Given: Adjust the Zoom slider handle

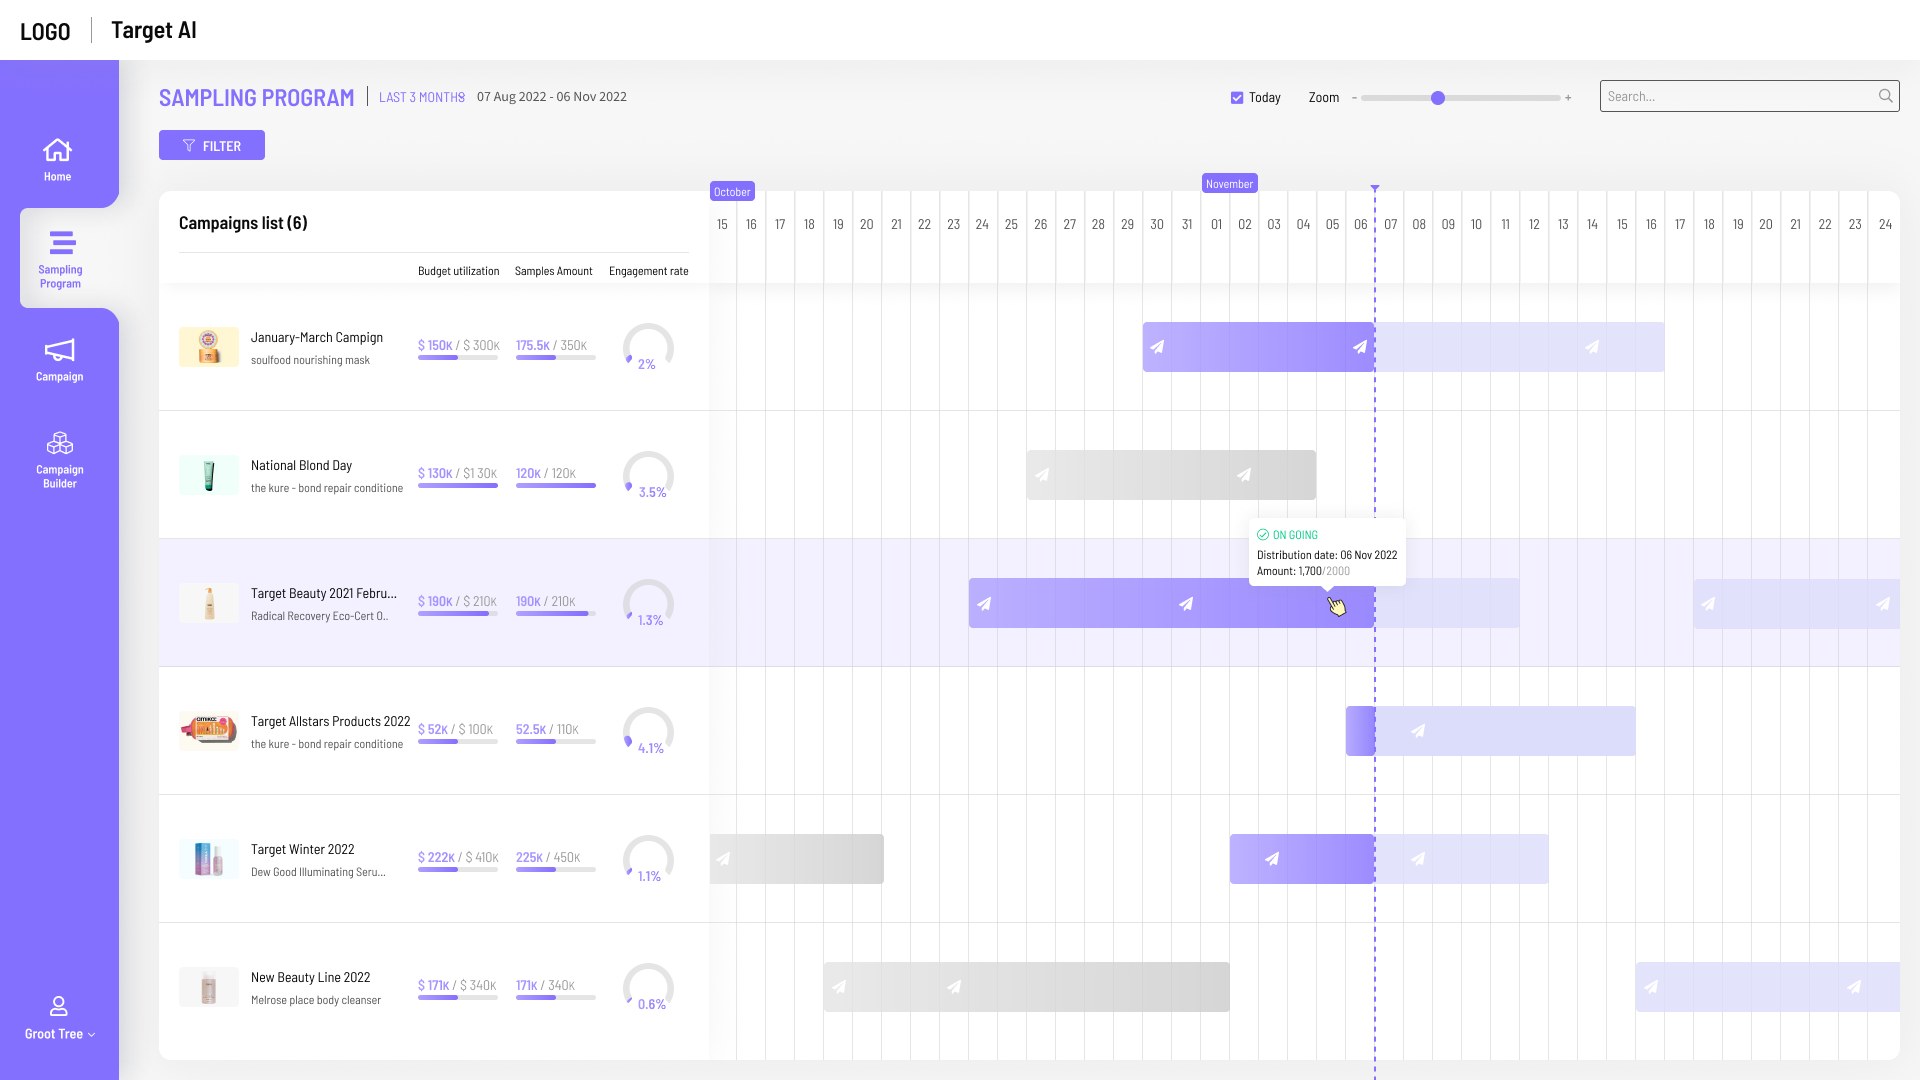Looking at the screenshot, I should (x=1438, y=98).
